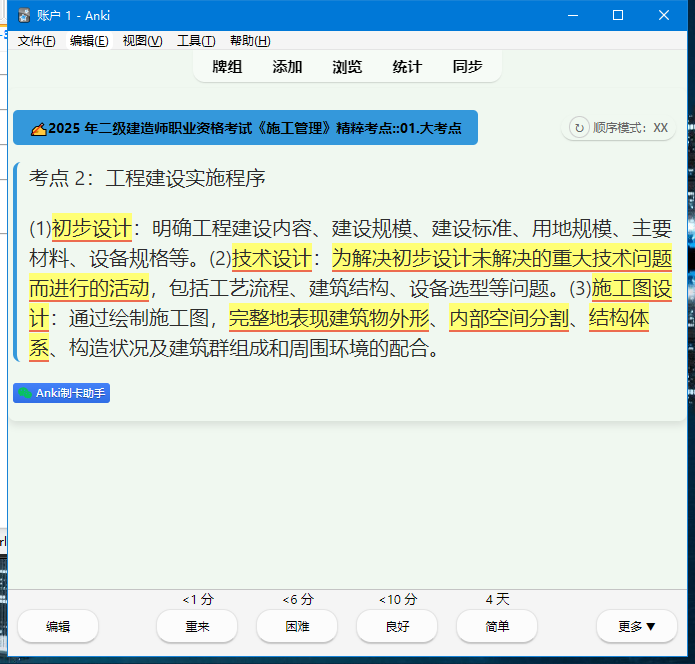The image size is (695, 664).
Task: Click the 编辑 button at bottom
Action: [58, 626]
